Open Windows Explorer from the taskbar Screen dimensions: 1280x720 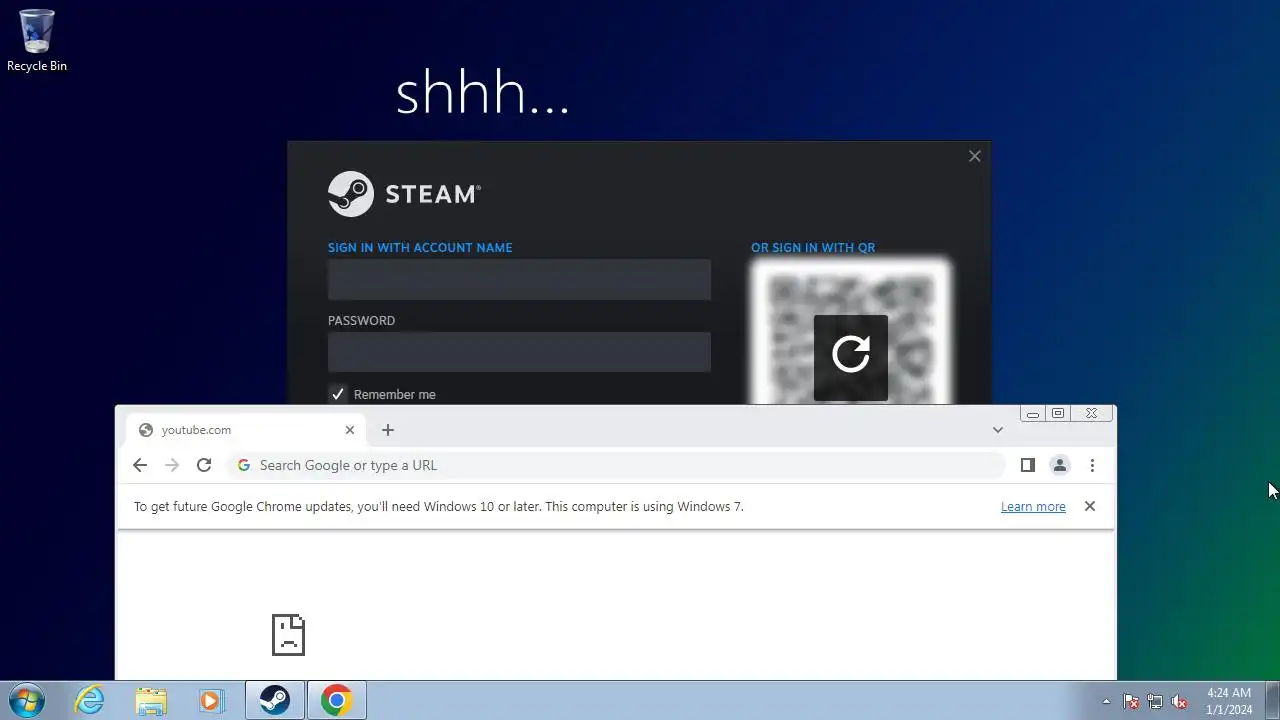151,700
